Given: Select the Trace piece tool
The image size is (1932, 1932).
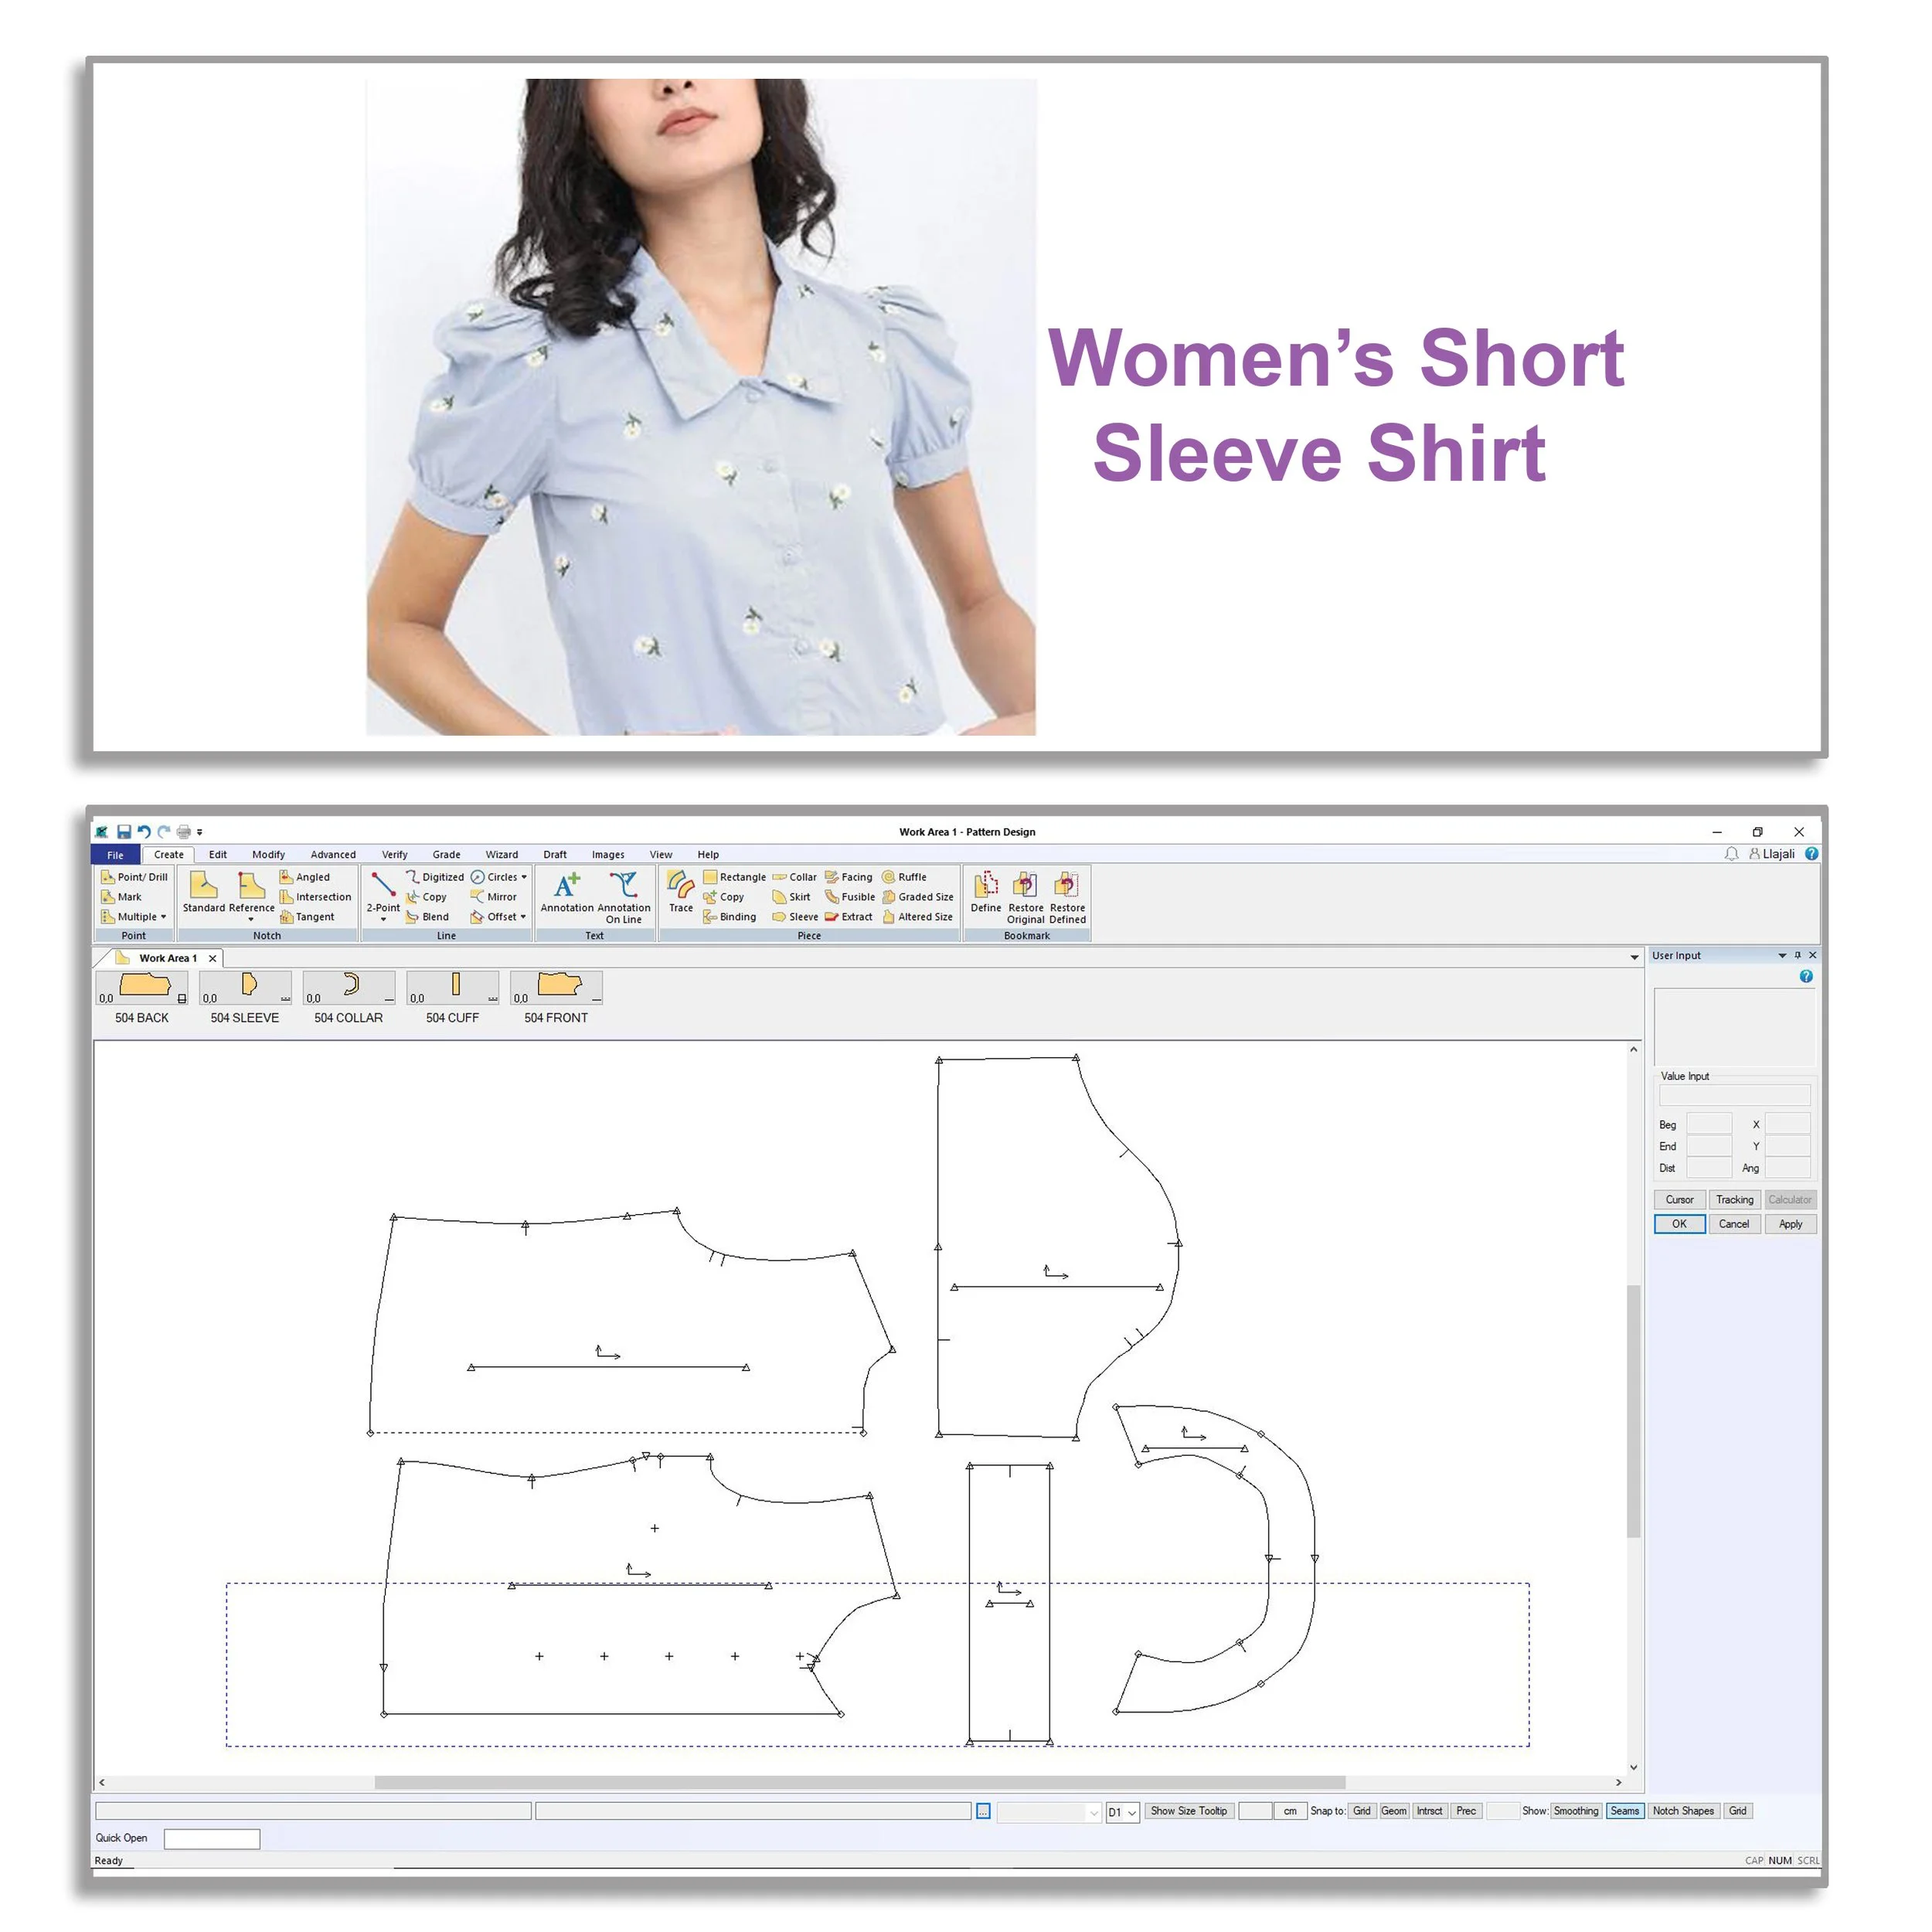Looking at the screenshot, I should [680, 892].
